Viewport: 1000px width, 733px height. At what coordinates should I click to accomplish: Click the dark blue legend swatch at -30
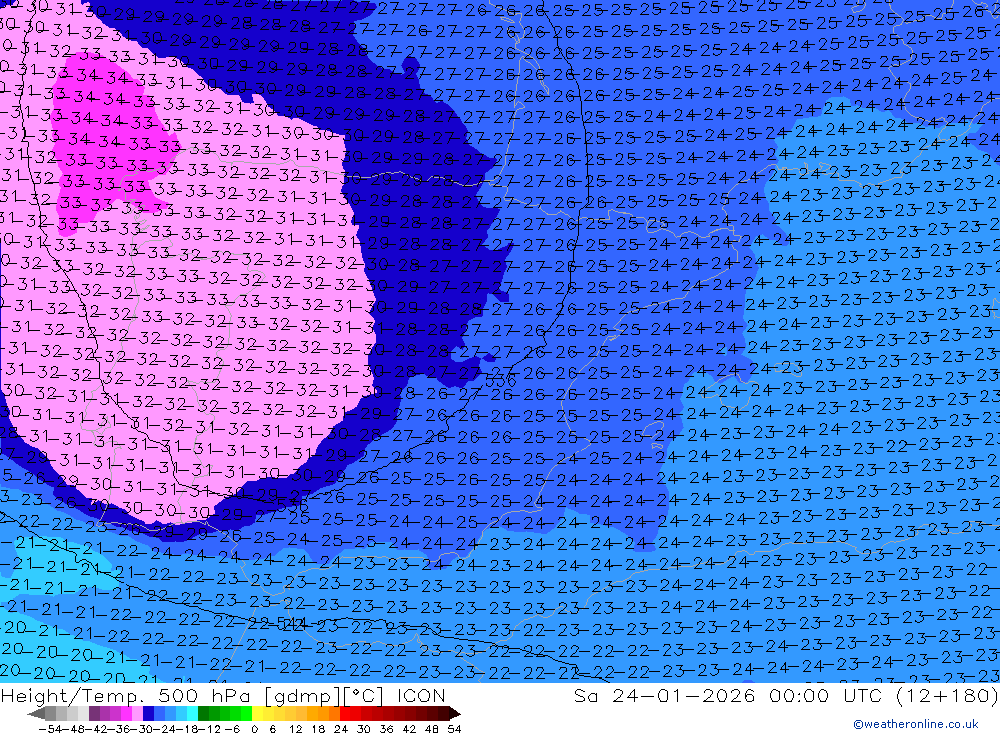point(148,713)
